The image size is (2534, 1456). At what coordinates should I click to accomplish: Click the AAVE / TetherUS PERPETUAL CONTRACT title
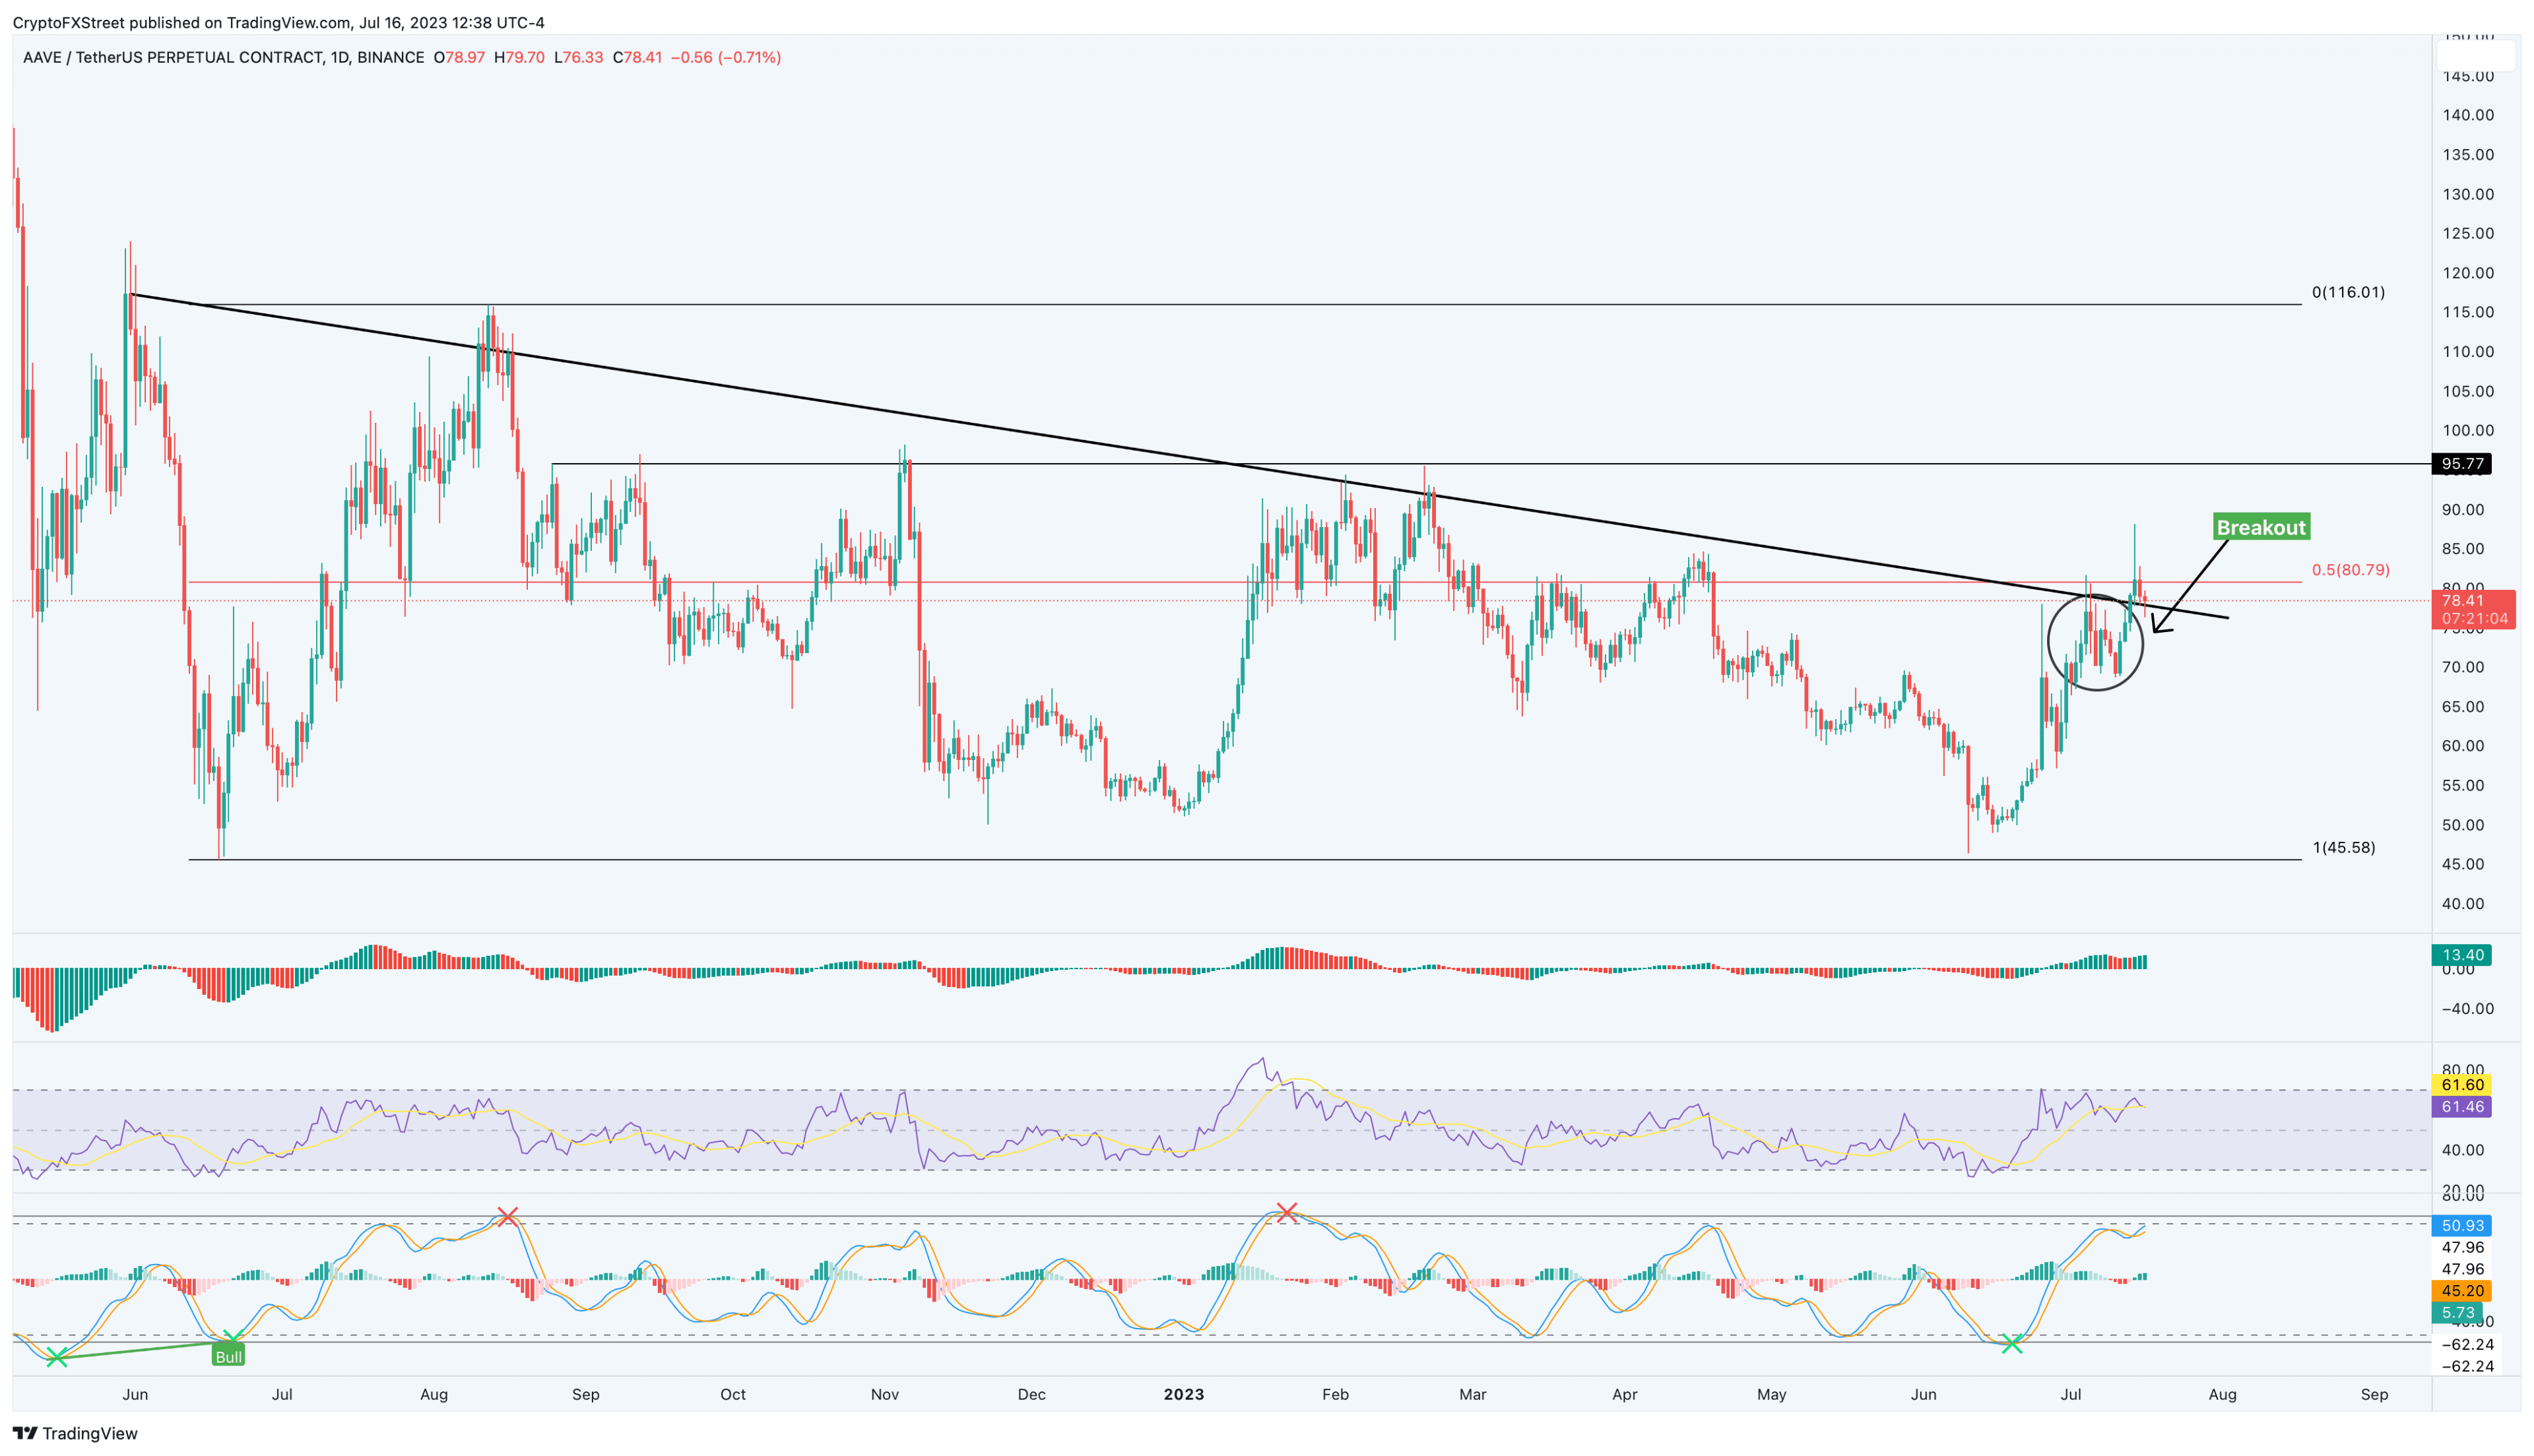tap(224, 57)
